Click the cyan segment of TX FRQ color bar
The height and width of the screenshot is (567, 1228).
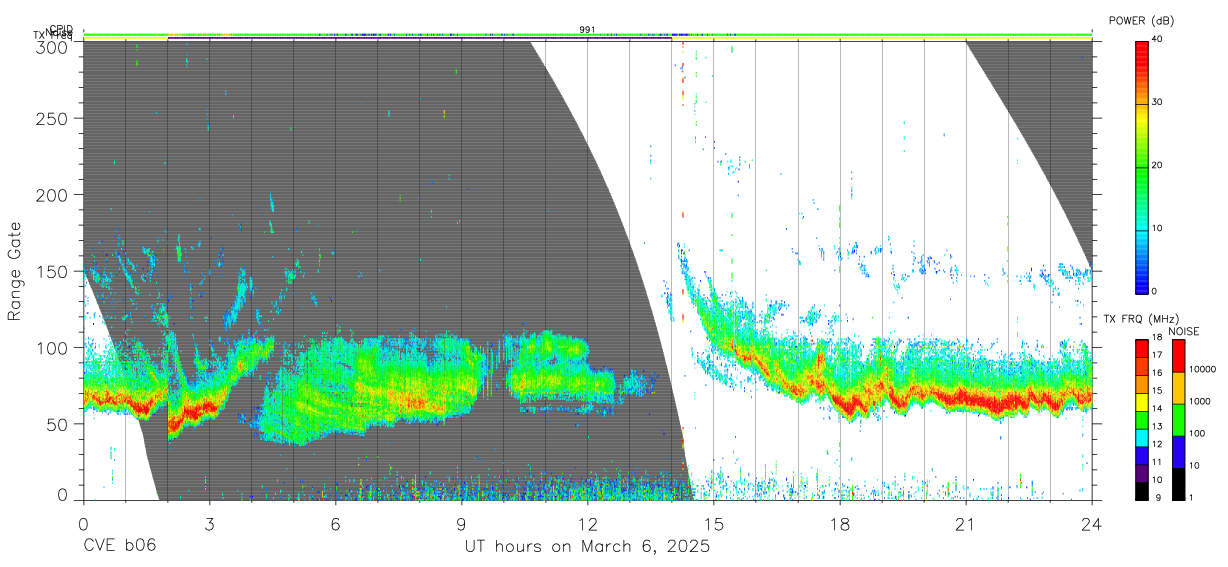pyautogui.click(x=1141, y=436)
